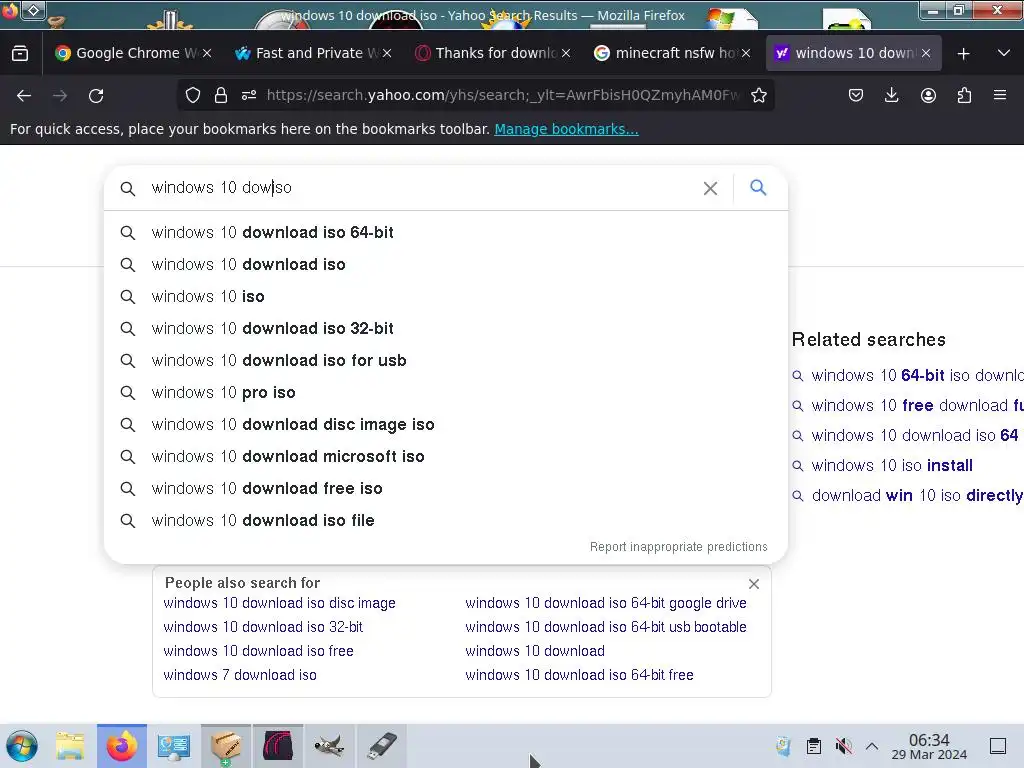Submit search with blue magnifier button

coord(758,187)
